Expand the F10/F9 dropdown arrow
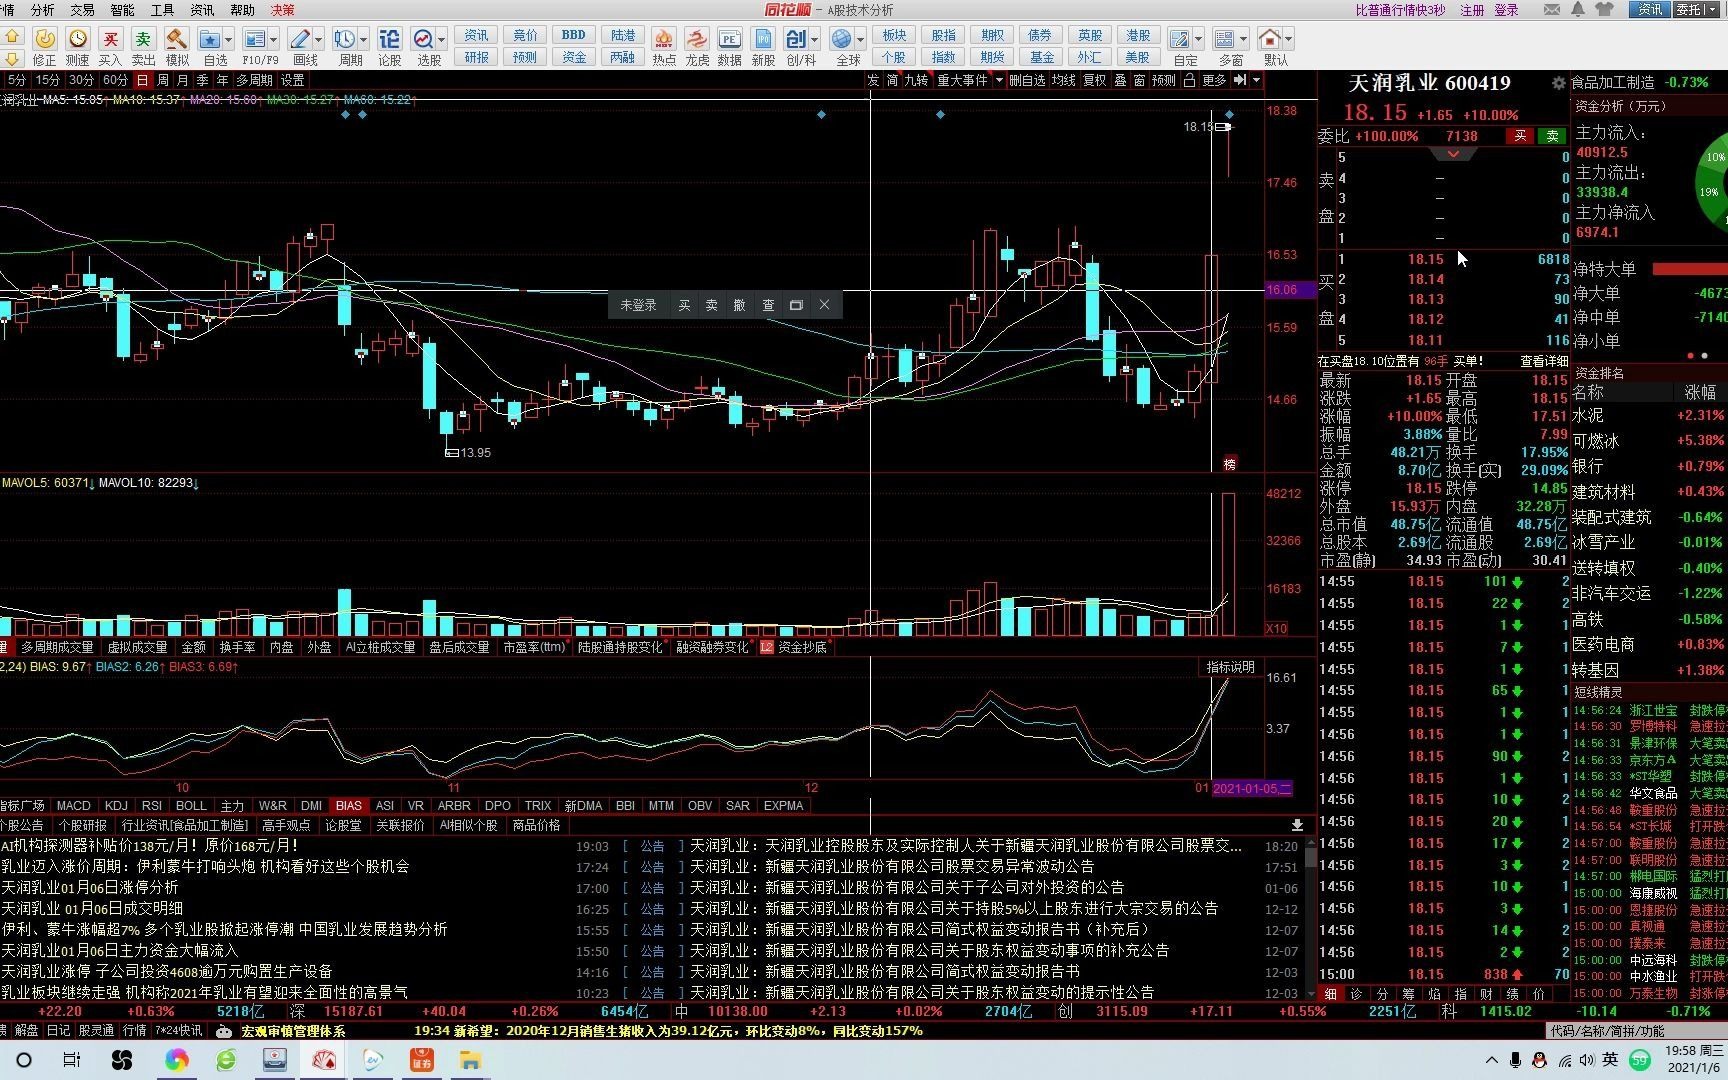The image size is (1728, 1080). pos(274,39)
